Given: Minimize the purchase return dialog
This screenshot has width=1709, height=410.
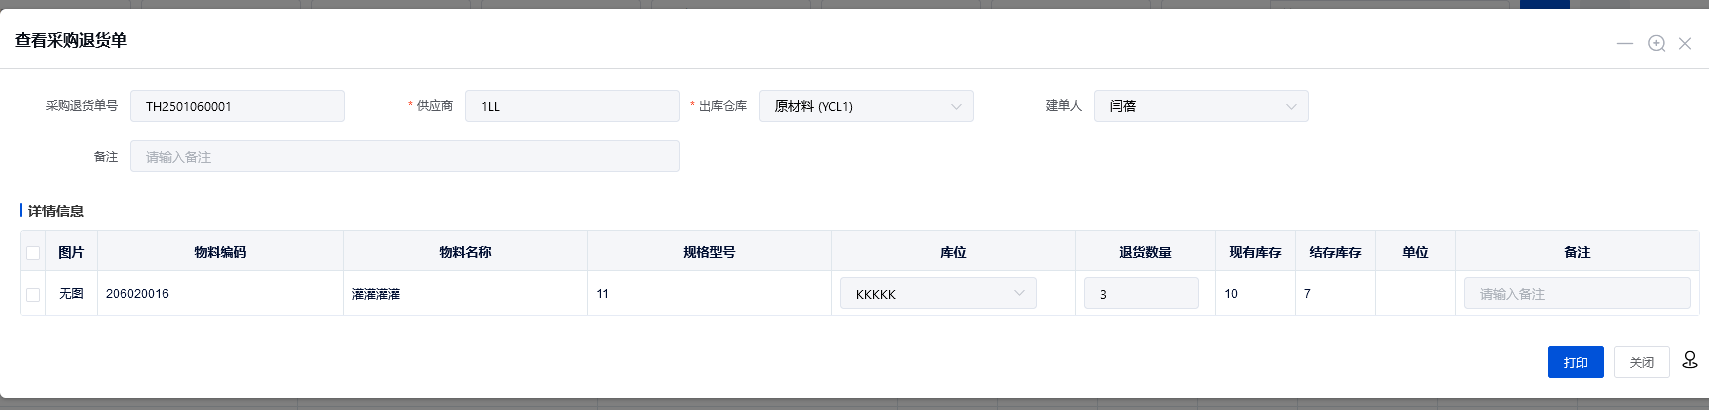Looking at the screenshot, I should (x=1625, y=43).
